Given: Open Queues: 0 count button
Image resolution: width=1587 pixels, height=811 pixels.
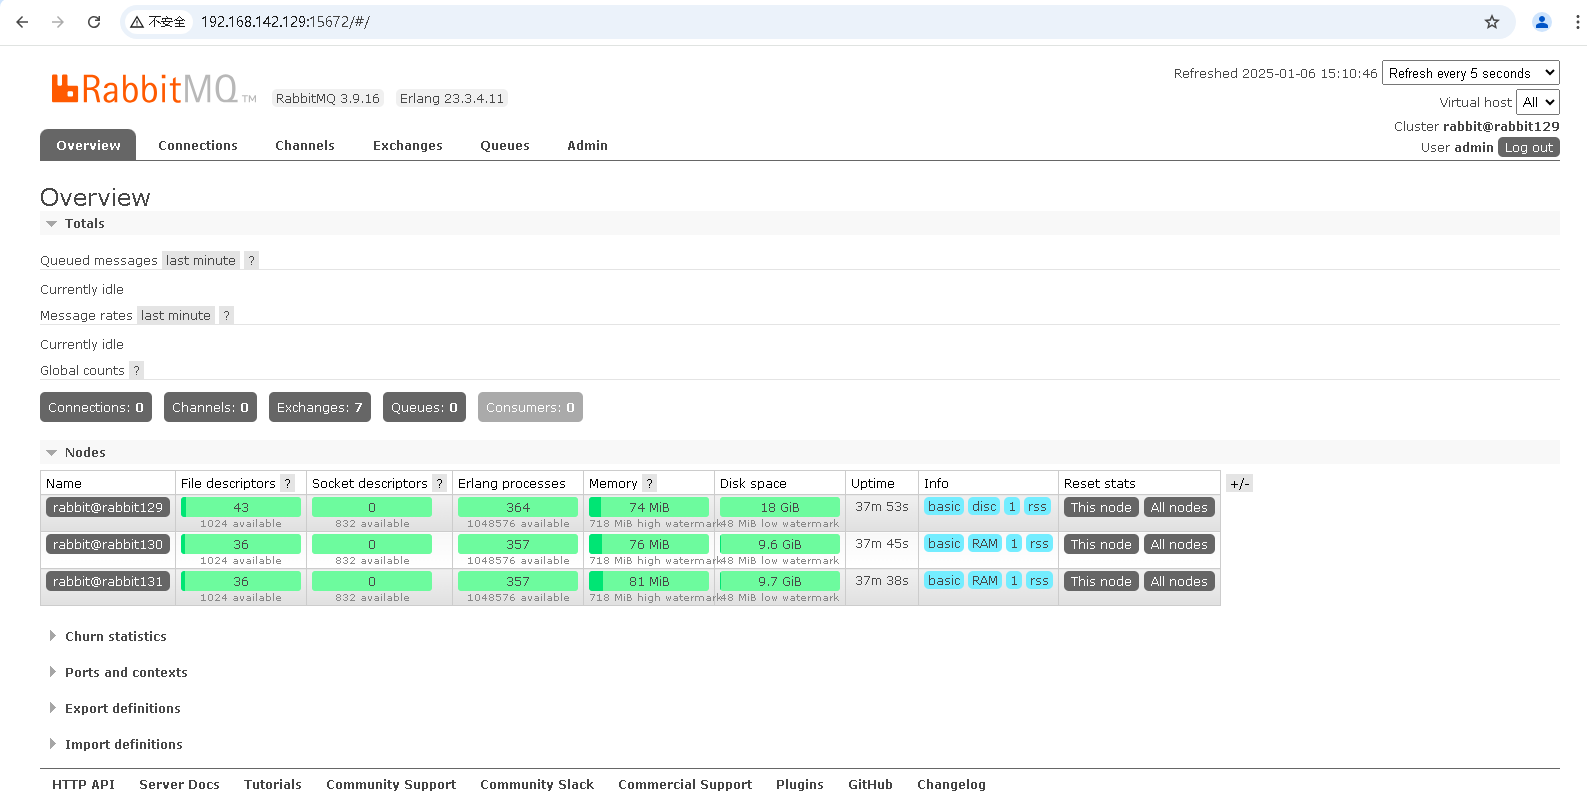Looking at the screenshot, I should point(424,407).
